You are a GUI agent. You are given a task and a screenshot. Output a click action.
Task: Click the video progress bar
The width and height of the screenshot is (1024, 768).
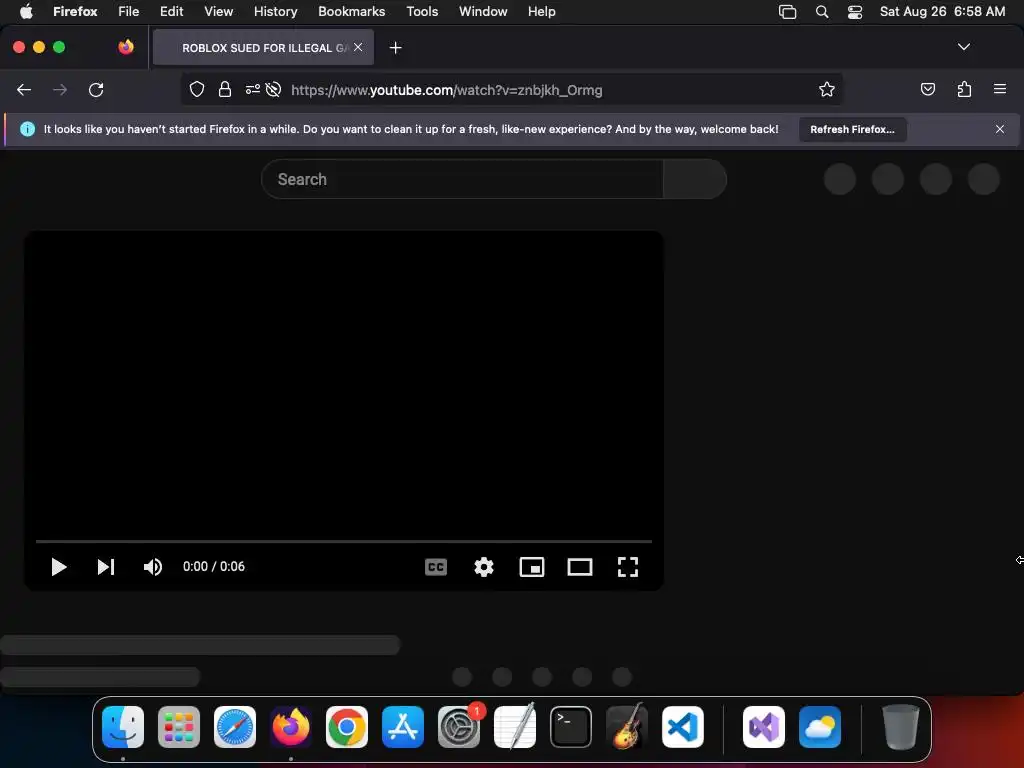[x=344, y=541]
